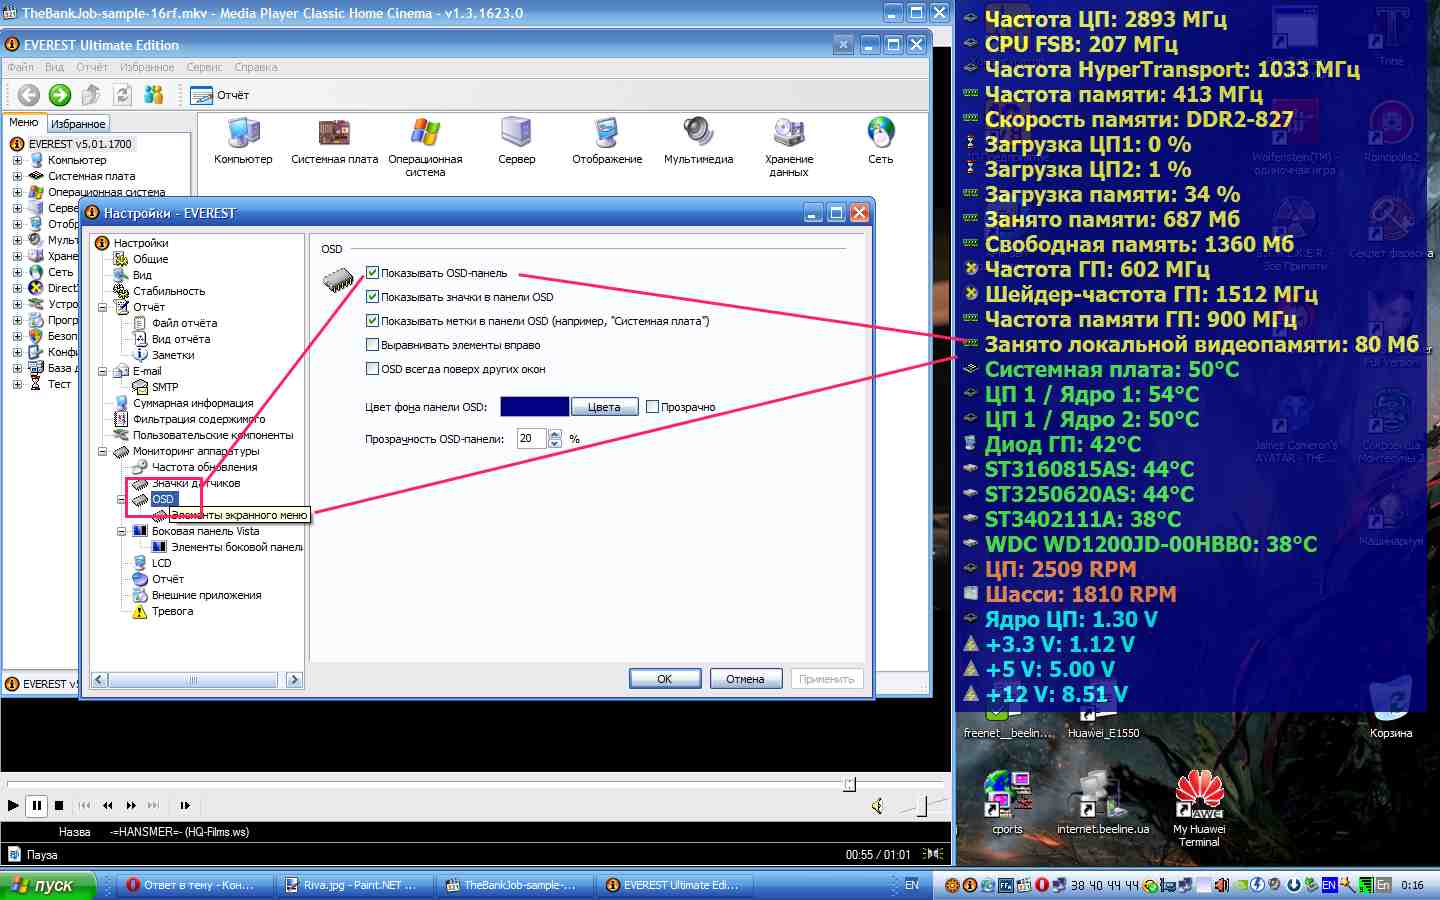1440x900 pixels.
Task: Open the Мультимедиа category icon
Action: pos(698,141)
